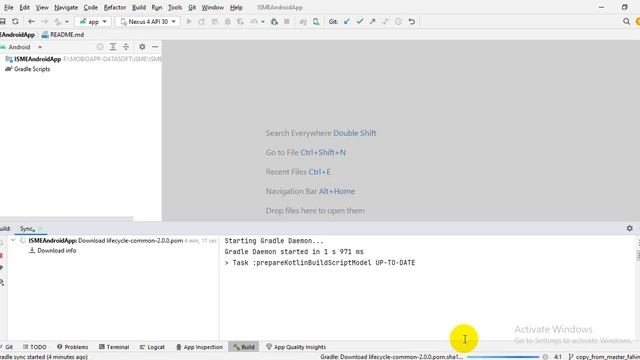Click Git Commit green checkmark icon

click(x=360, y=22)
